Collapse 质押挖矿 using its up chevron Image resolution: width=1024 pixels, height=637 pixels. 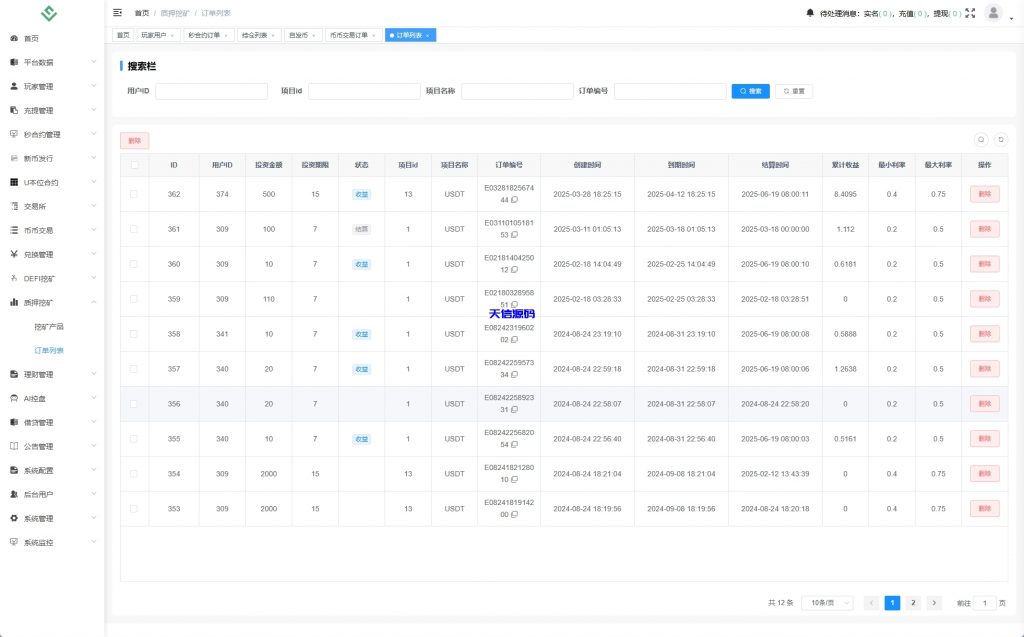[x=93, y=302]
